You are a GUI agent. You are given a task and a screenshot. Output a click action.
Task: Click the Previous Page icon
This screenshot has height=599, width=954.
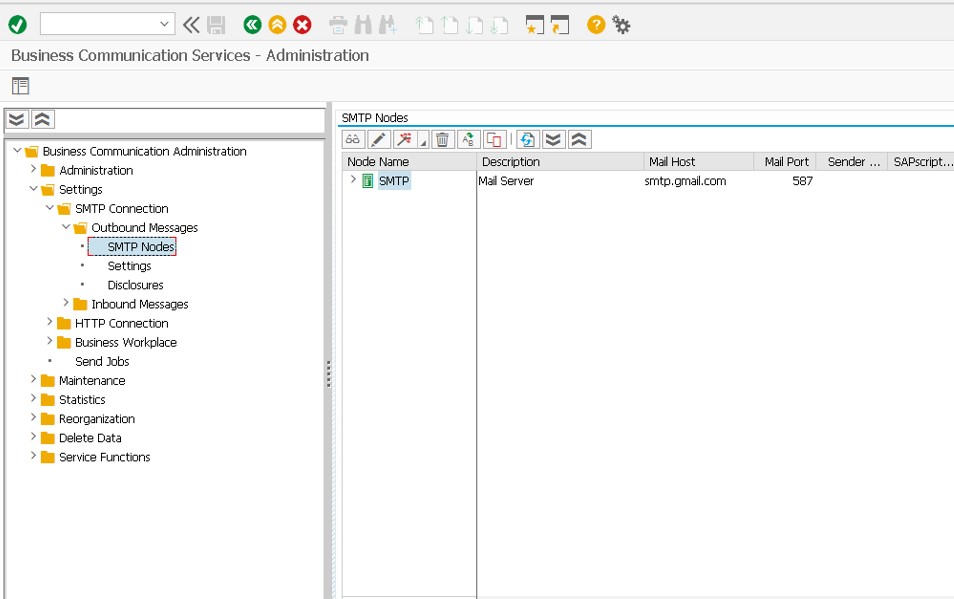coord(450,25)
